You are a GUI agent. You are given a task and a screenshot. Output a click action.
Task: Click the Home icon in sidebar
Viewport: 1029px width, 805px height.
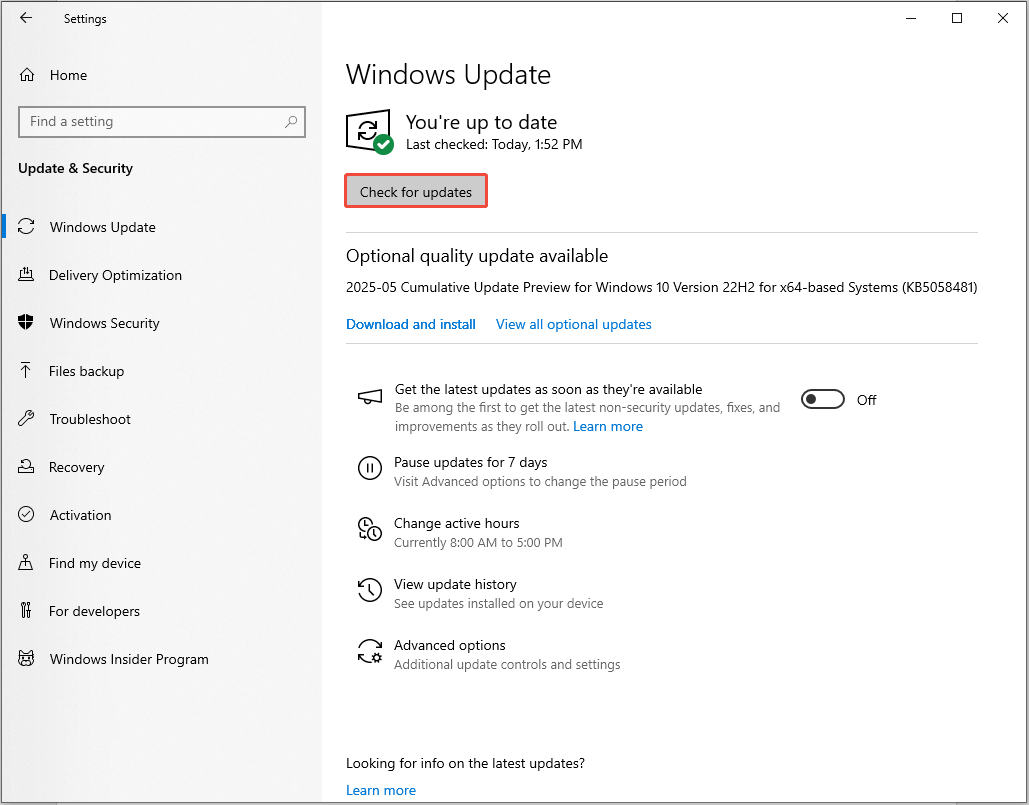[27, 75]
